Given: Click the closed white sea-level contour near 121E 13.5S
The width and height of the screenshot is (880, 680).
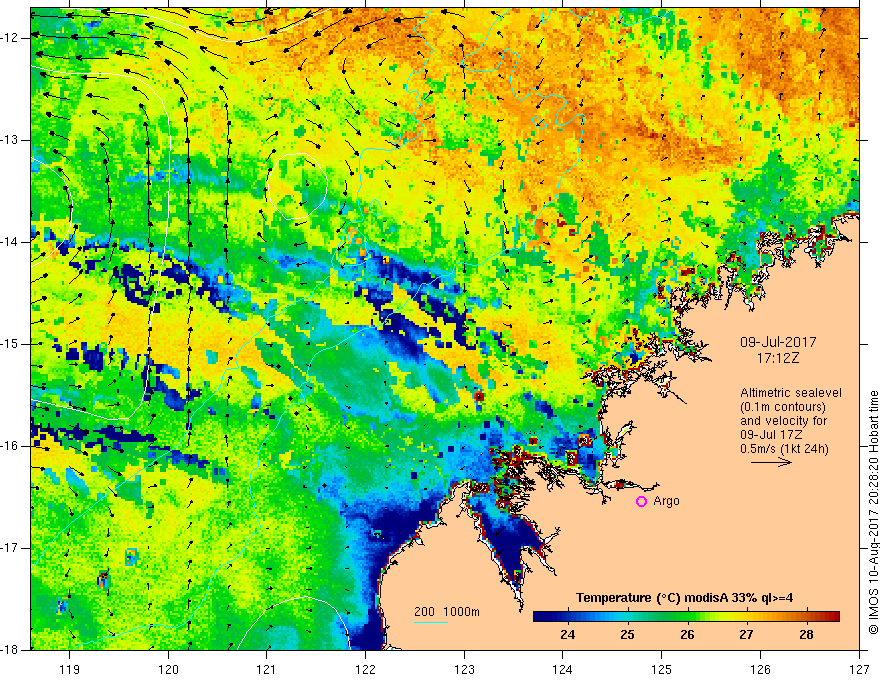Looking at the screenshot, I should (x=297, y=186).
